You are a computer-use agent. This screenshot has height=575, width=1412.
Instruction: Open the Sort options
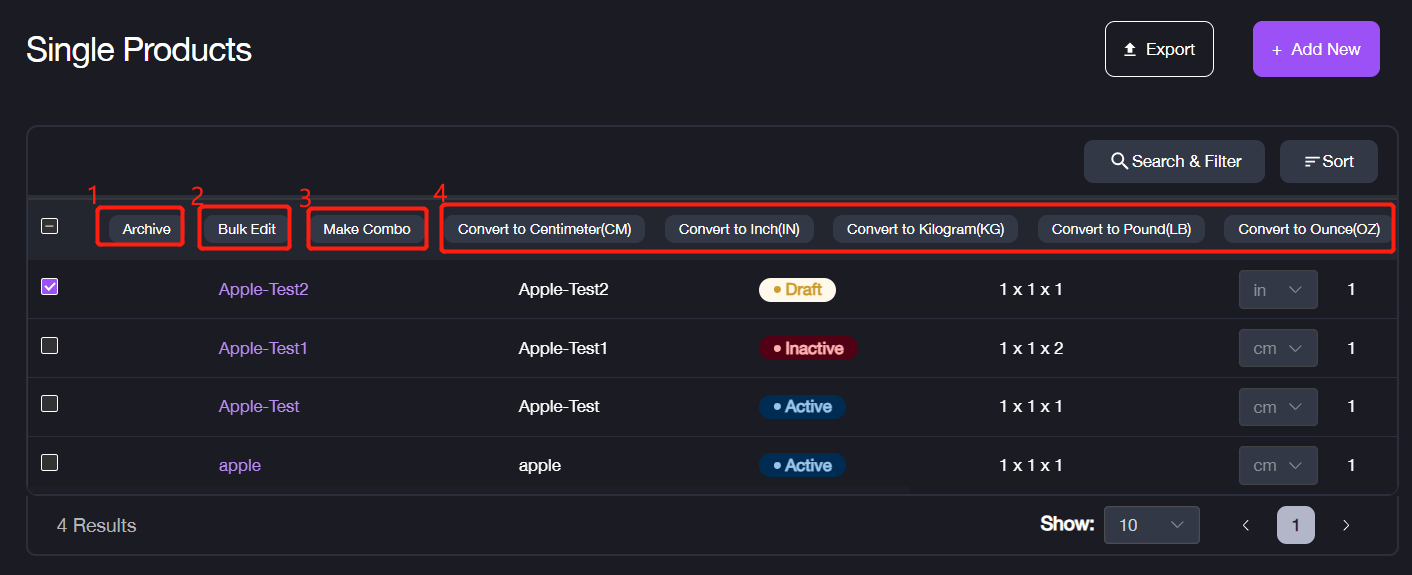coord(1328,161)
